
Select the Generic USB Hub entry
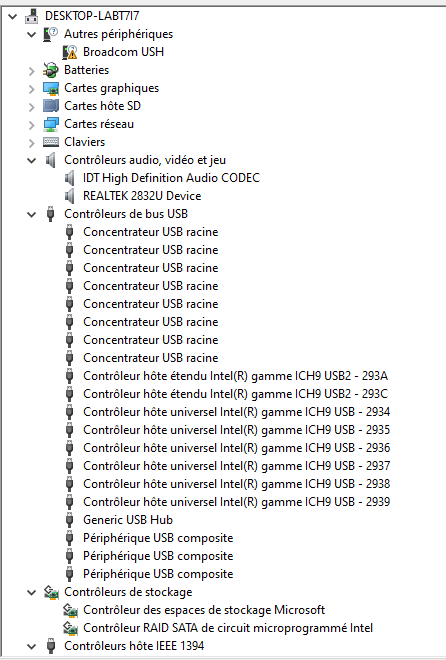click(128, 520)
